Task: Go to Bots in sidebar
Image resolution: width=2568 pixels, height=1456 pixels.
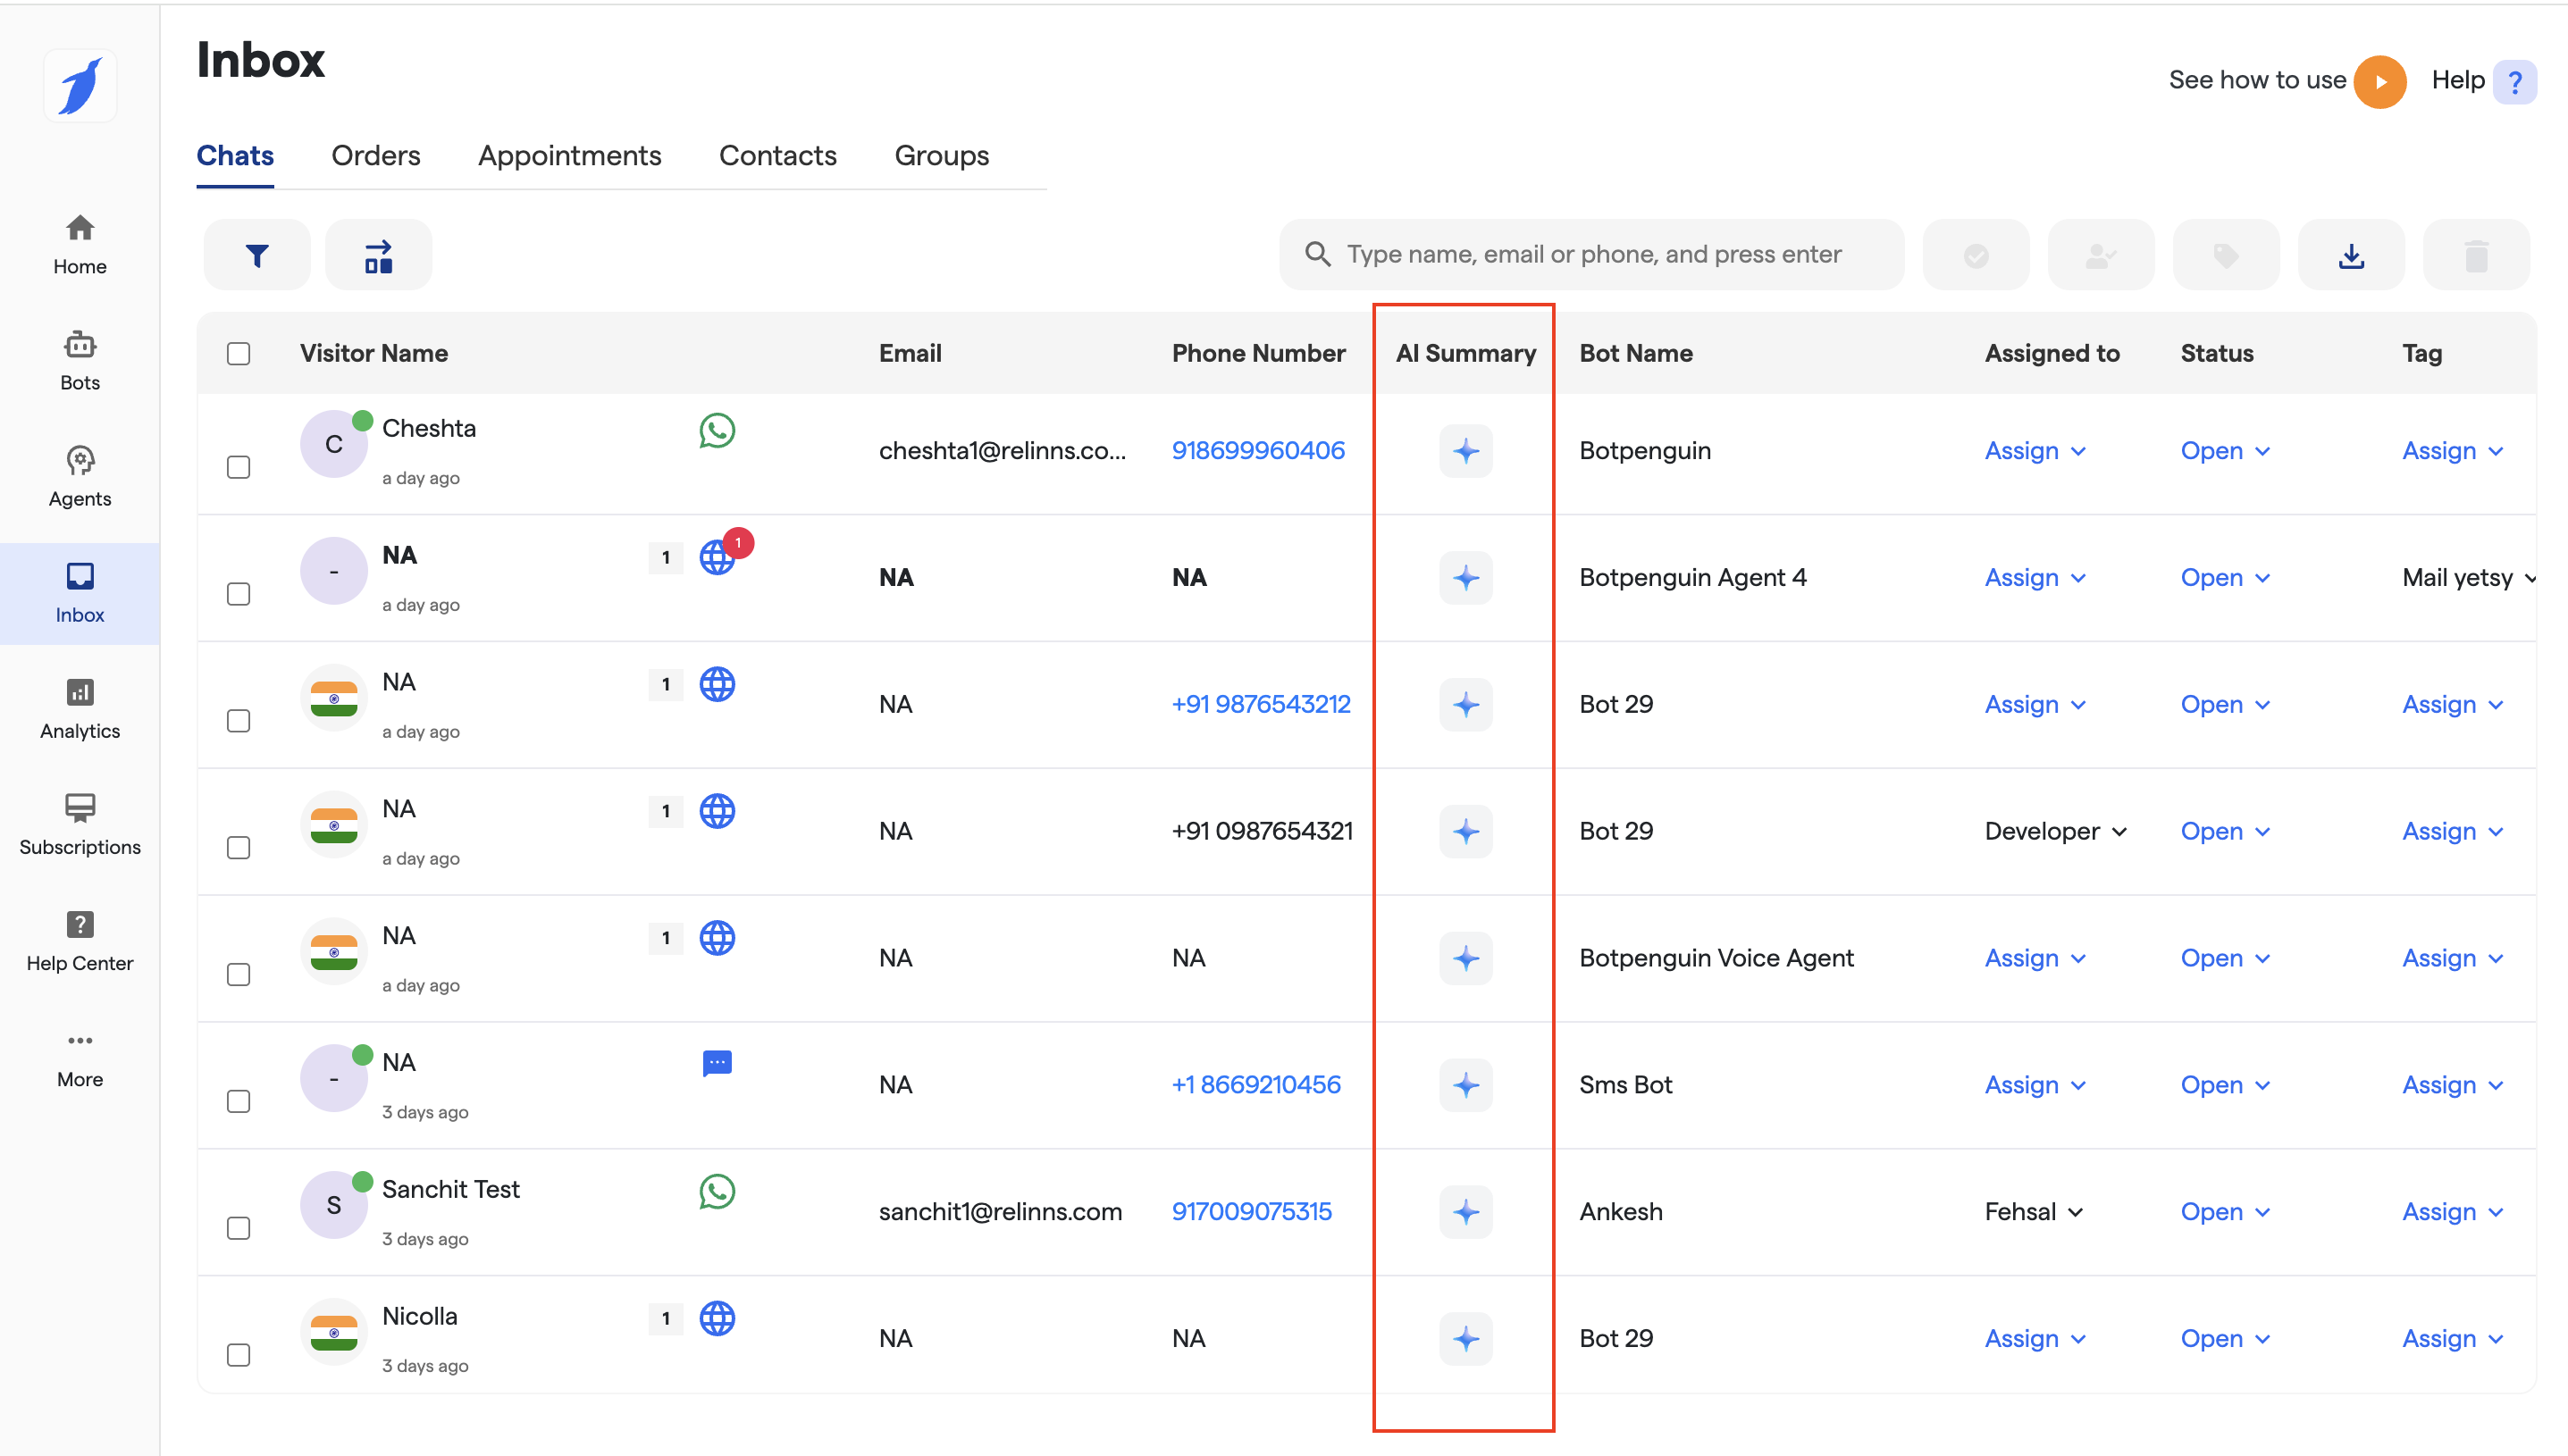Action: (x=80, y=361)
